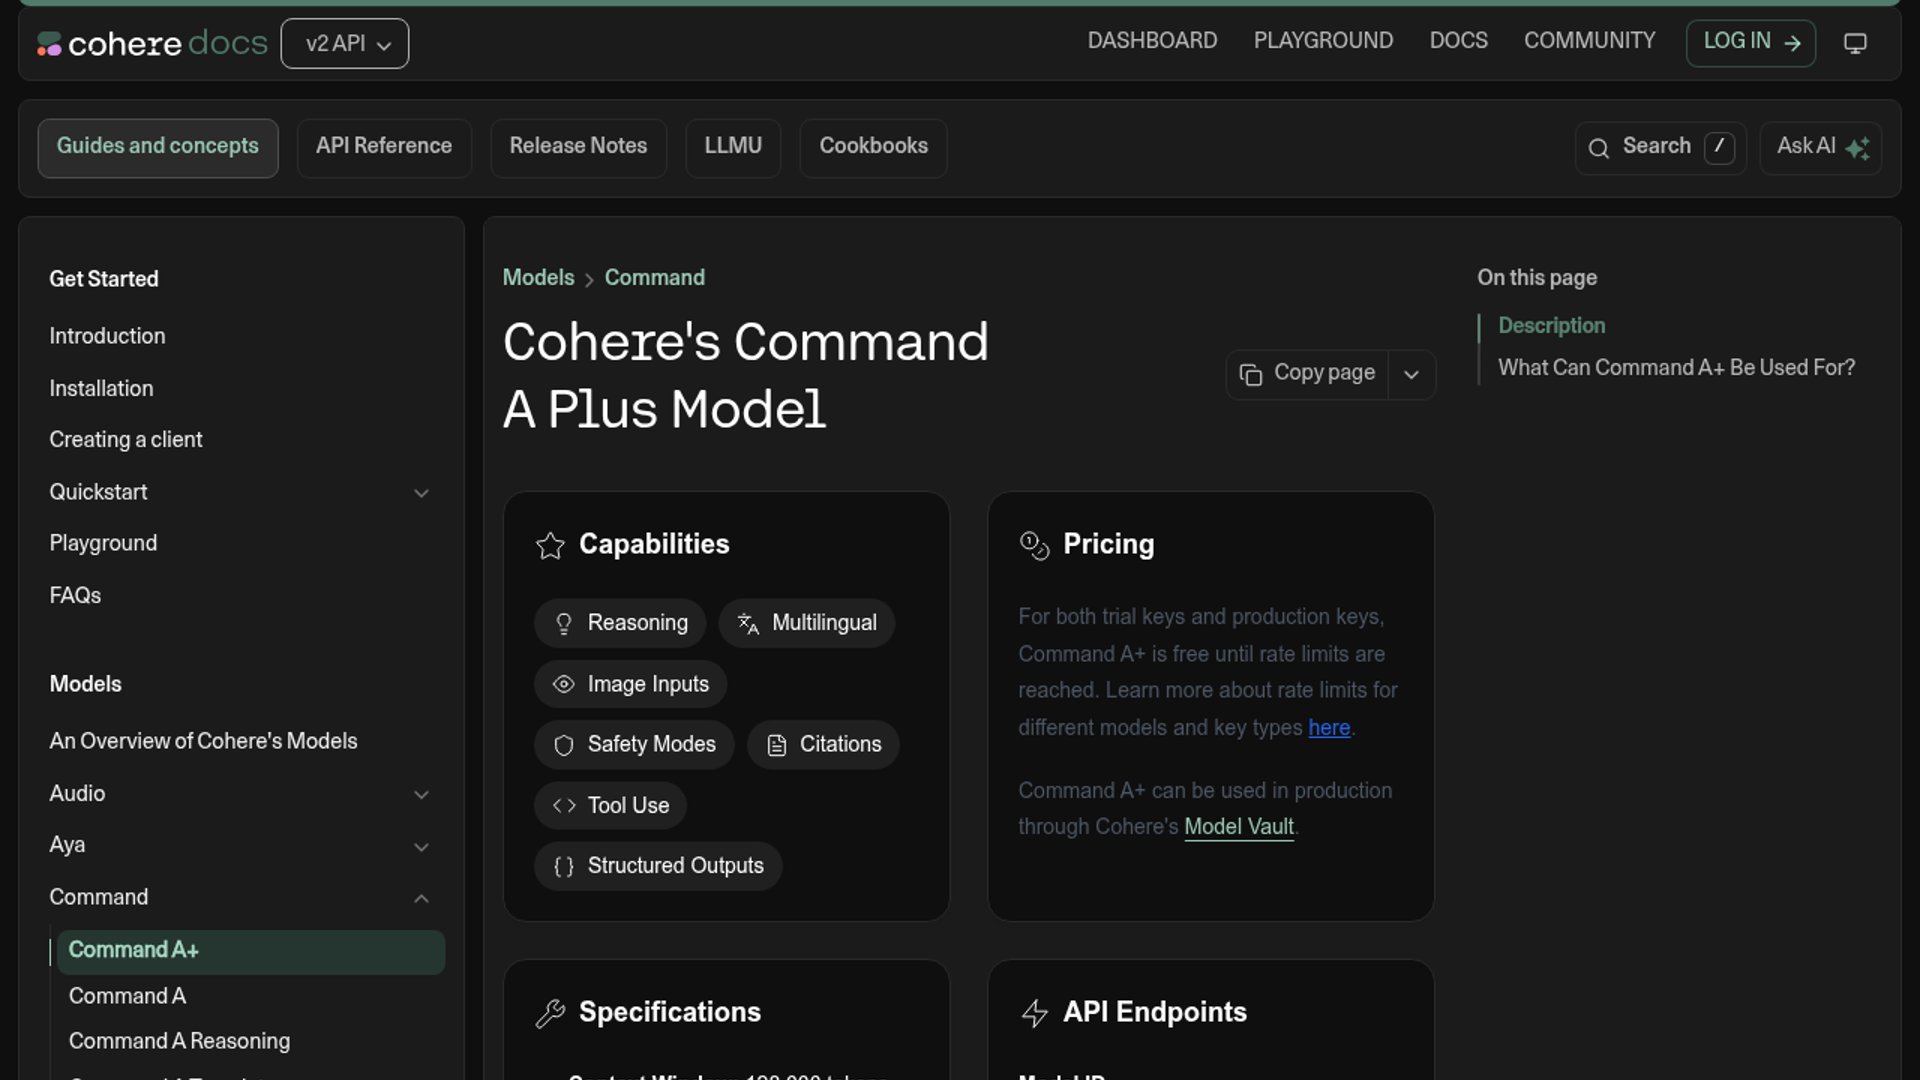The width and height of the screenshot is (1920, 1080).
Task: Click the Log In arrow icon
Action: tap(1793, 43)
